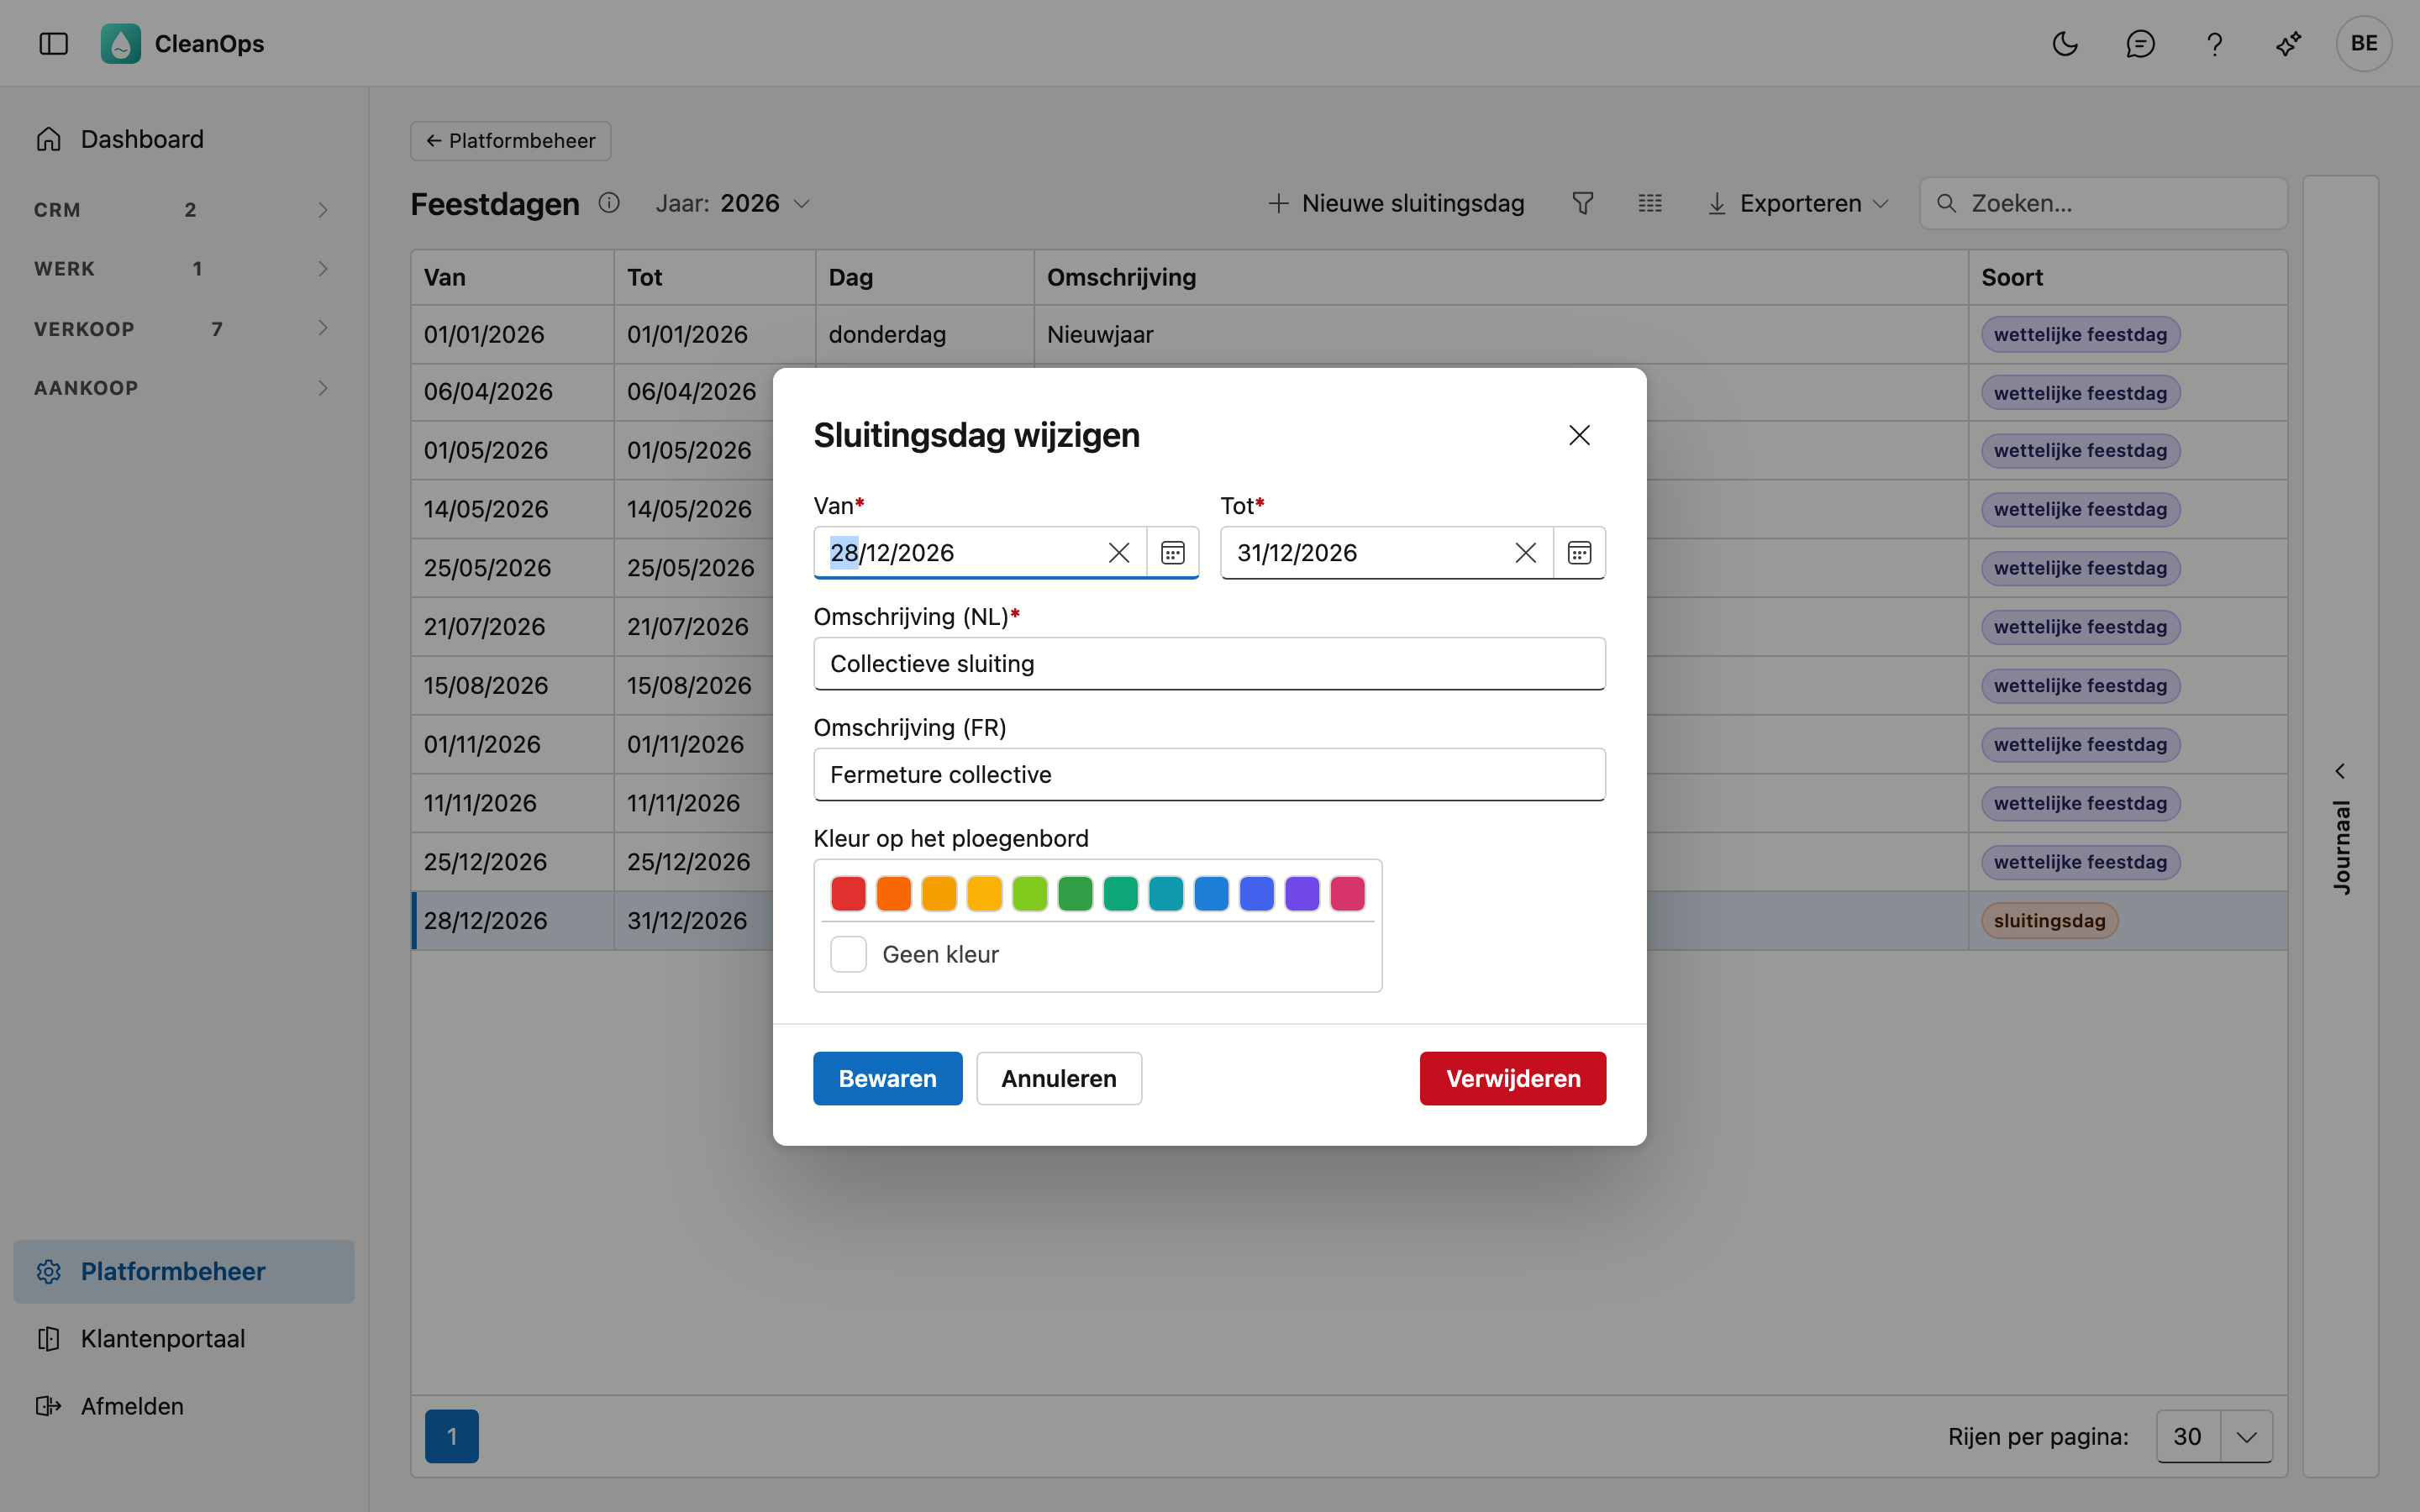Image resolution: width=2420 pixels, height=1512 pixels.
Task: Go to Klantenportaal in sidebar
Action: point(163,1339)
